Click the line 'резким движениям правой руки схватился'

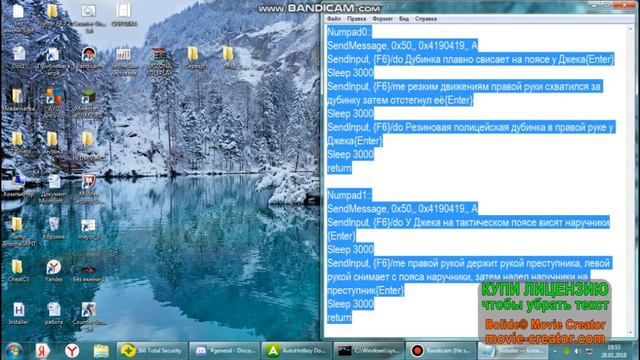point(464,87)
